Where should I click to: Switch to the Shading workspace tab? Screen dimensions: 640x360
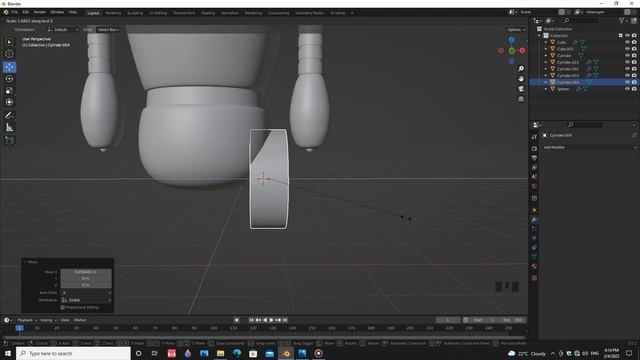tap(208, 13)
